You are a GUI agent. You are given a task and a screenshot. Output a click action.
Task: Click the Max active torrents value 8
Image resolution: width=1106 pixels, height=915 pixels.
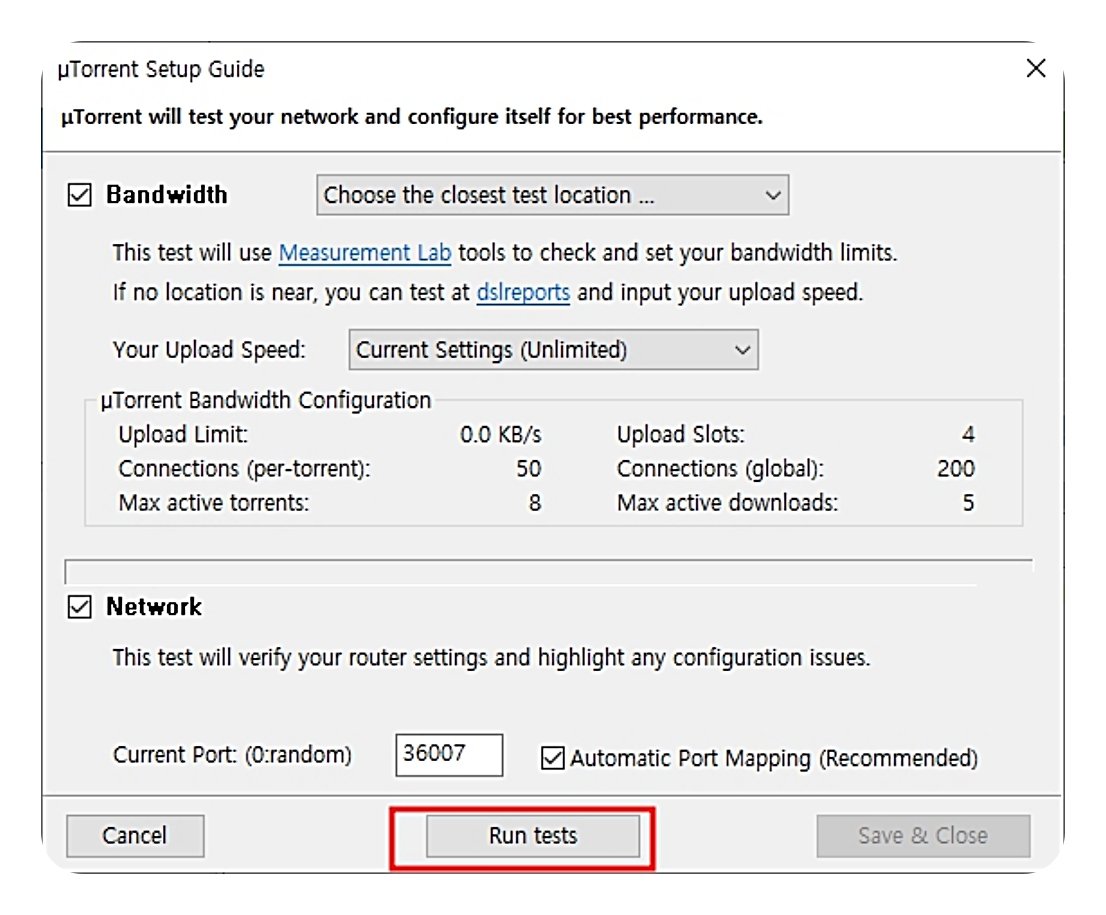point(535,503)
